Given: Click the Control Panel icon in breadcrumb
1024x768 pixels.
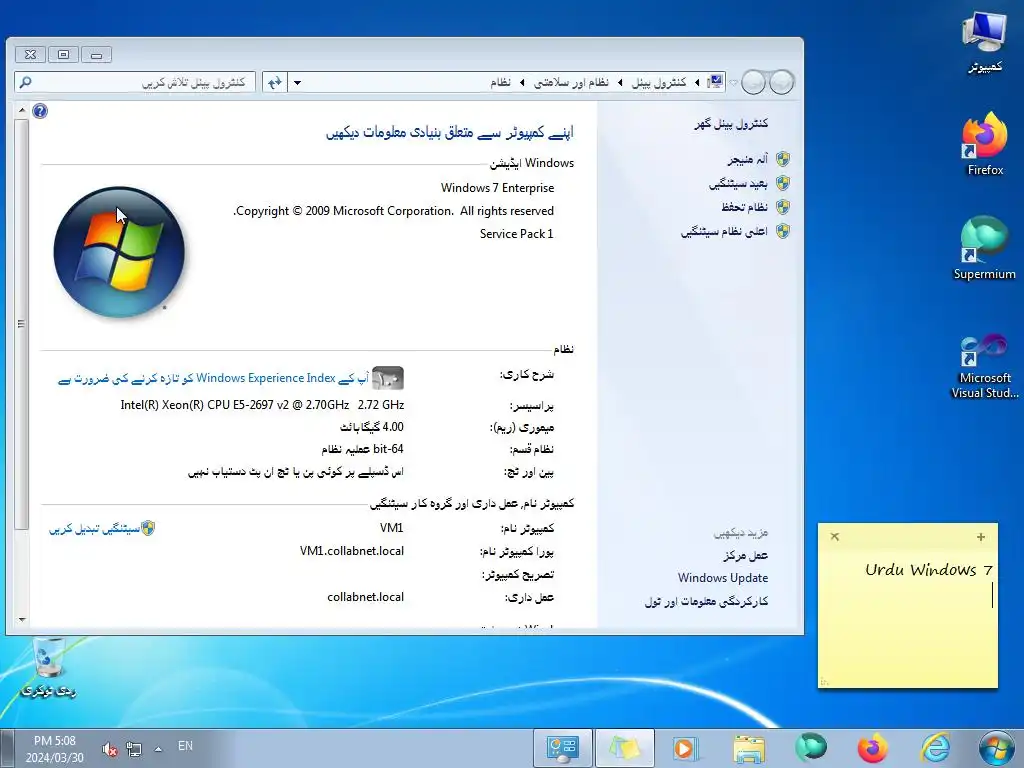Looking at the screenshot, I should pos(716,82).
